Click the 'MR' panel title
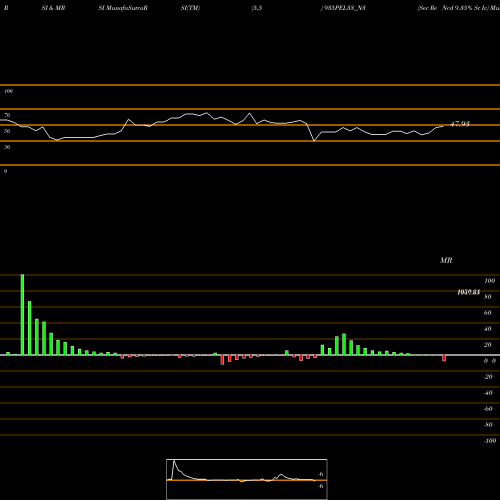Viewport: 500px width, 500px height. tap(446, 260)
